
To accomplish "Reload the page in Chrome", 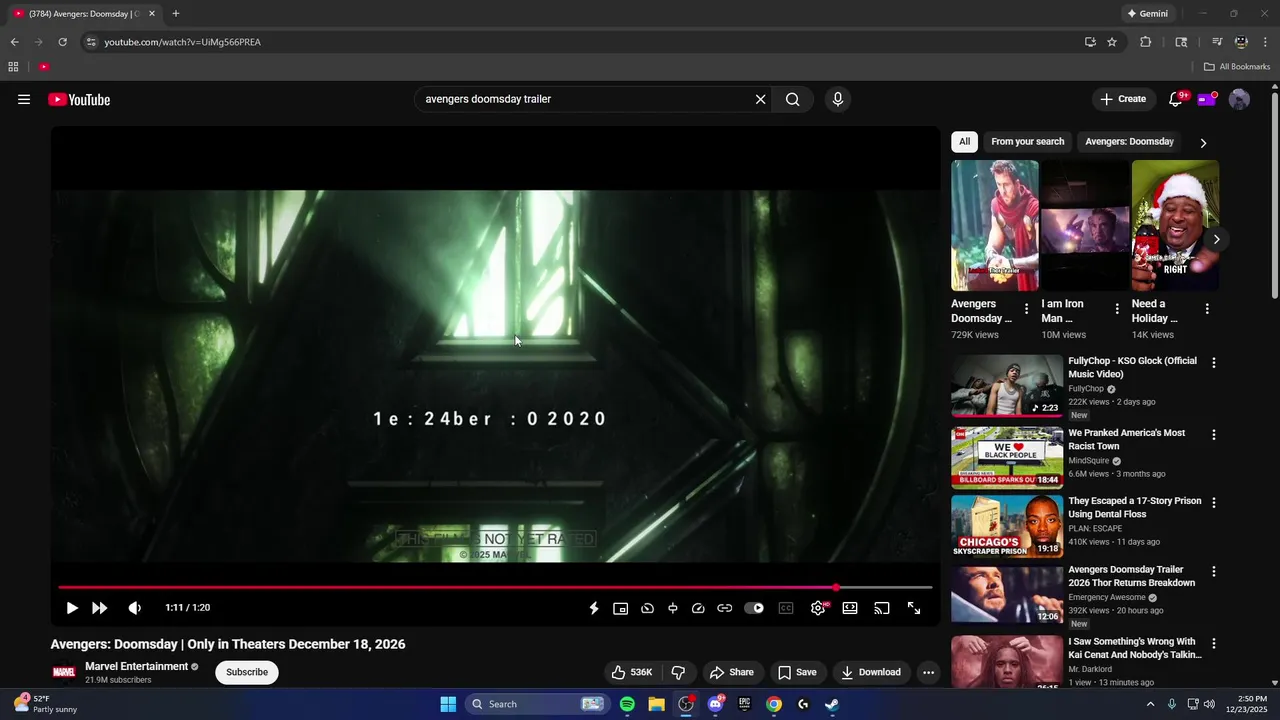I will click(62, 42).
